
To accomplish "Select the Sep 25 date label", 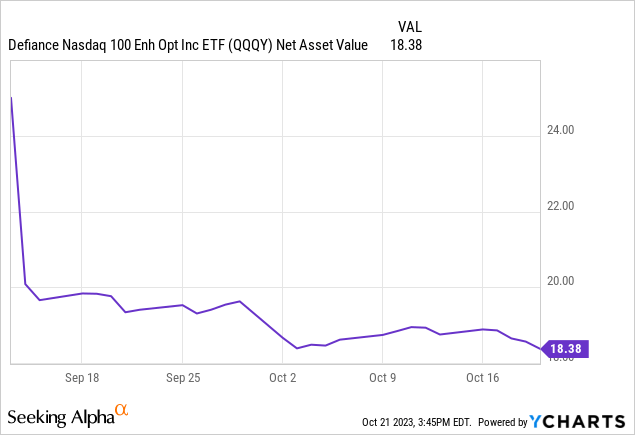I will click(x=182, y=379).
